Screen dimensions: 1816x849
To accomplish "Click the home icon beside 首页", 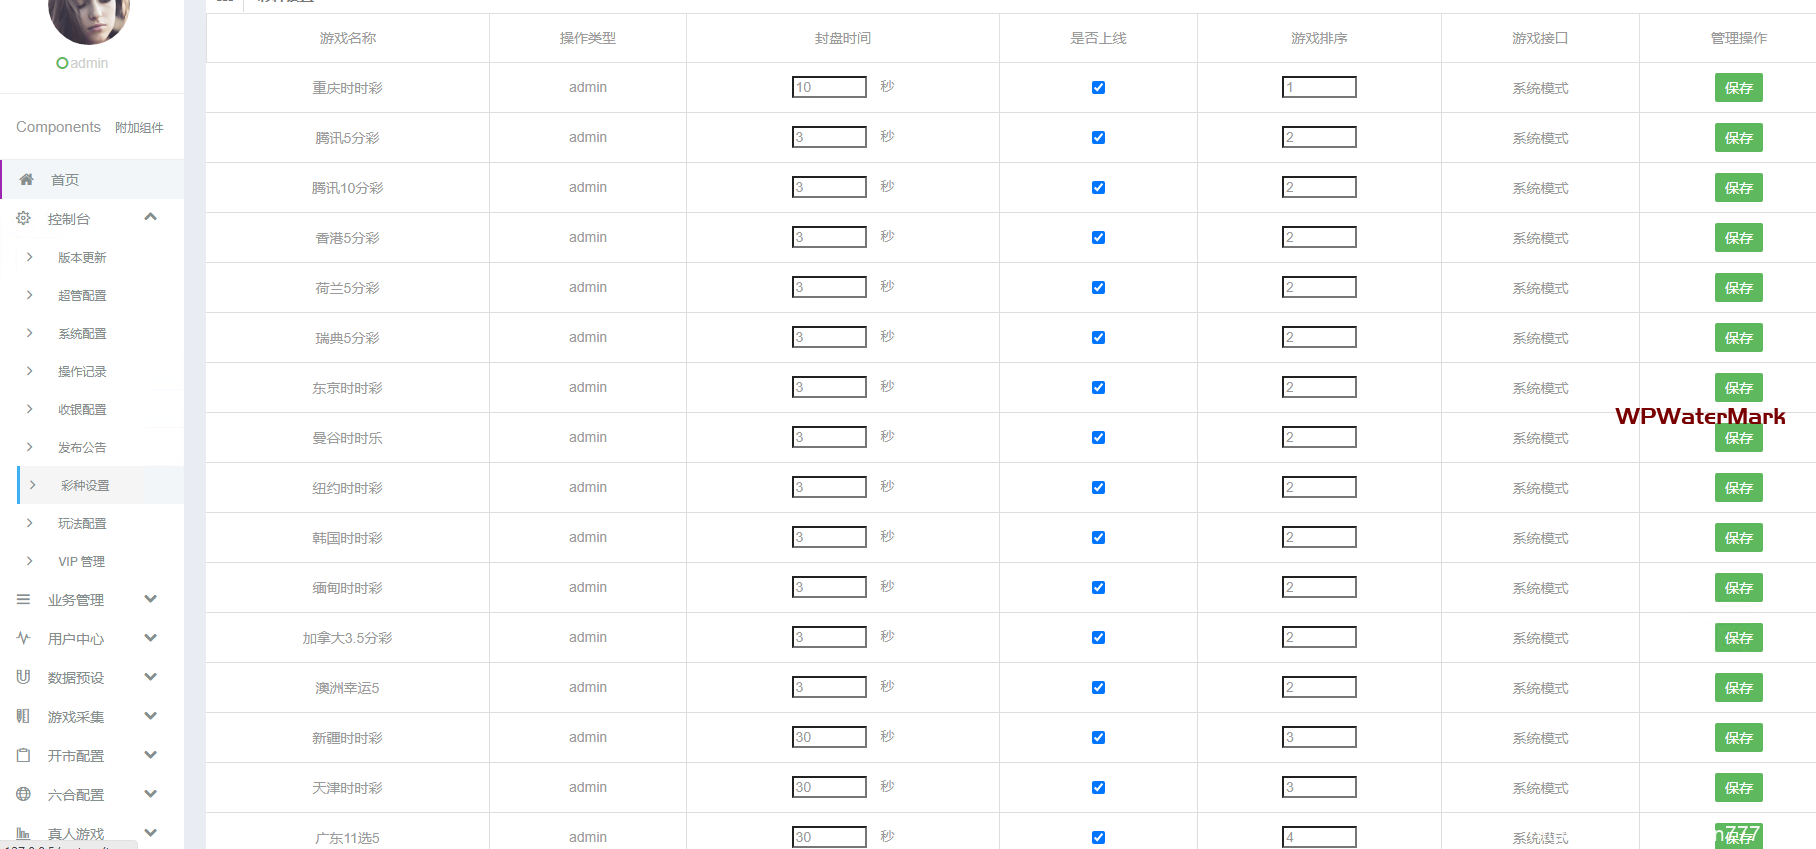I will 27,180.
